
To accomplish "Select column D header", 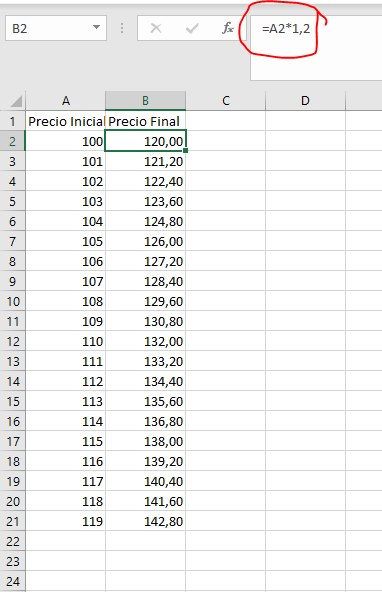I will [x=305, y=101].
